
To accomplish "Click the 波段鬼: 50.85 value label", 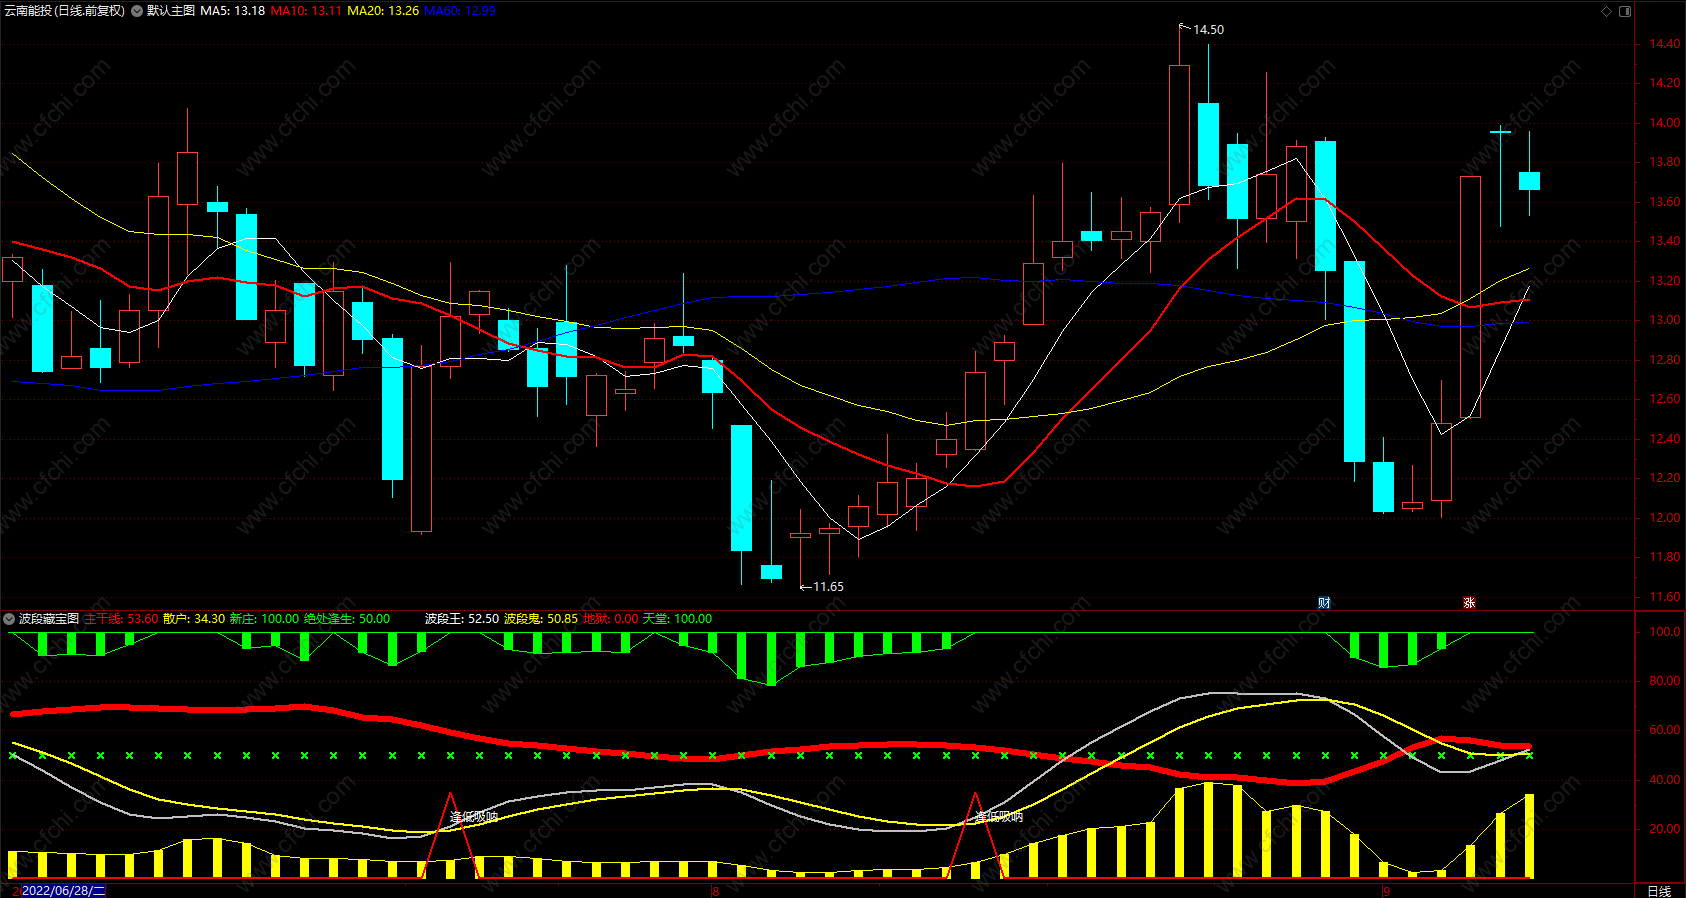I will point(541,619).
